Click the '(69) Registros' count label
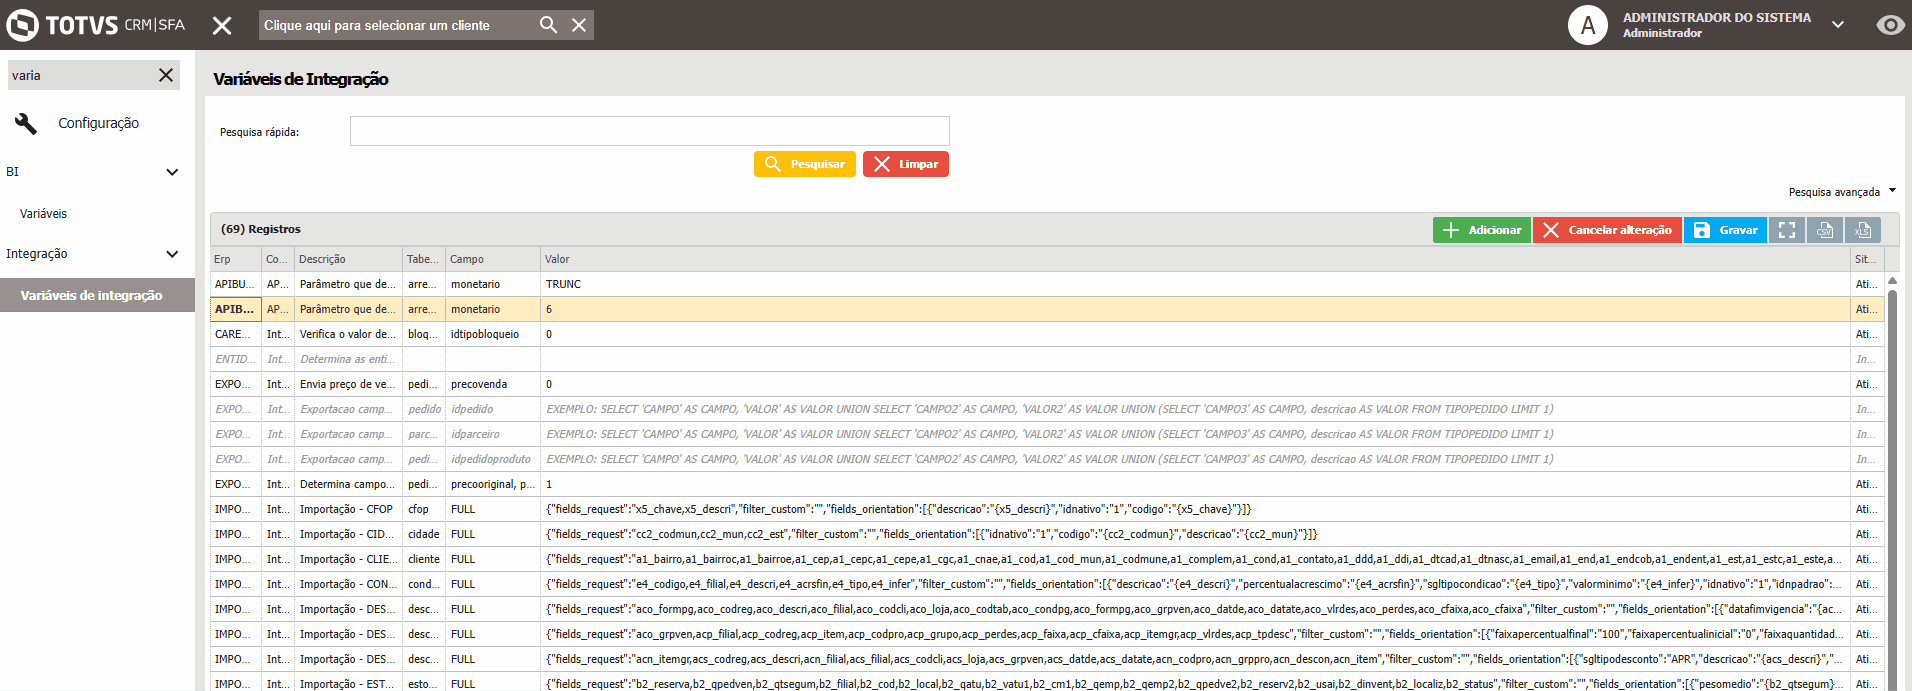The width and height of the screenshot is (1912, 691). [261, 229]
